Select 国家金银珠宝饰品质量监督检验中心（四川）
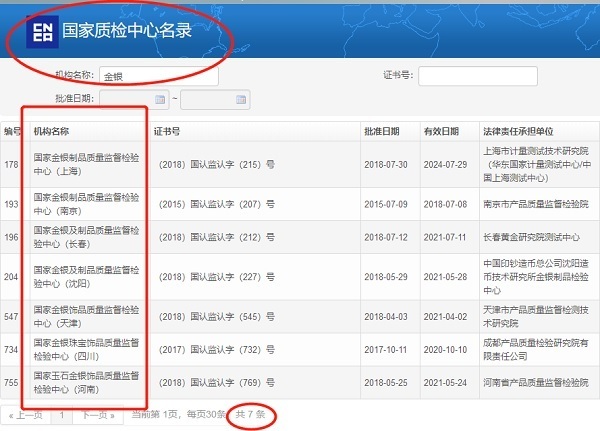600x431 pixels. pyautogui.click(x=86, y=349)
